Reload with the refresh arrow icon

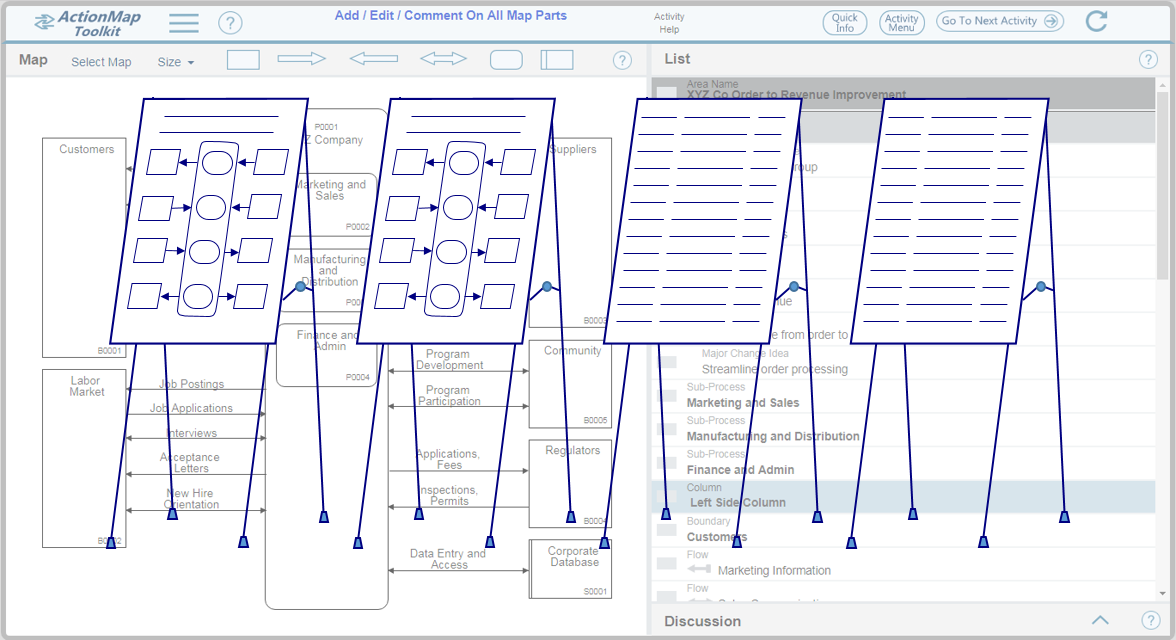click(1096, 21)
